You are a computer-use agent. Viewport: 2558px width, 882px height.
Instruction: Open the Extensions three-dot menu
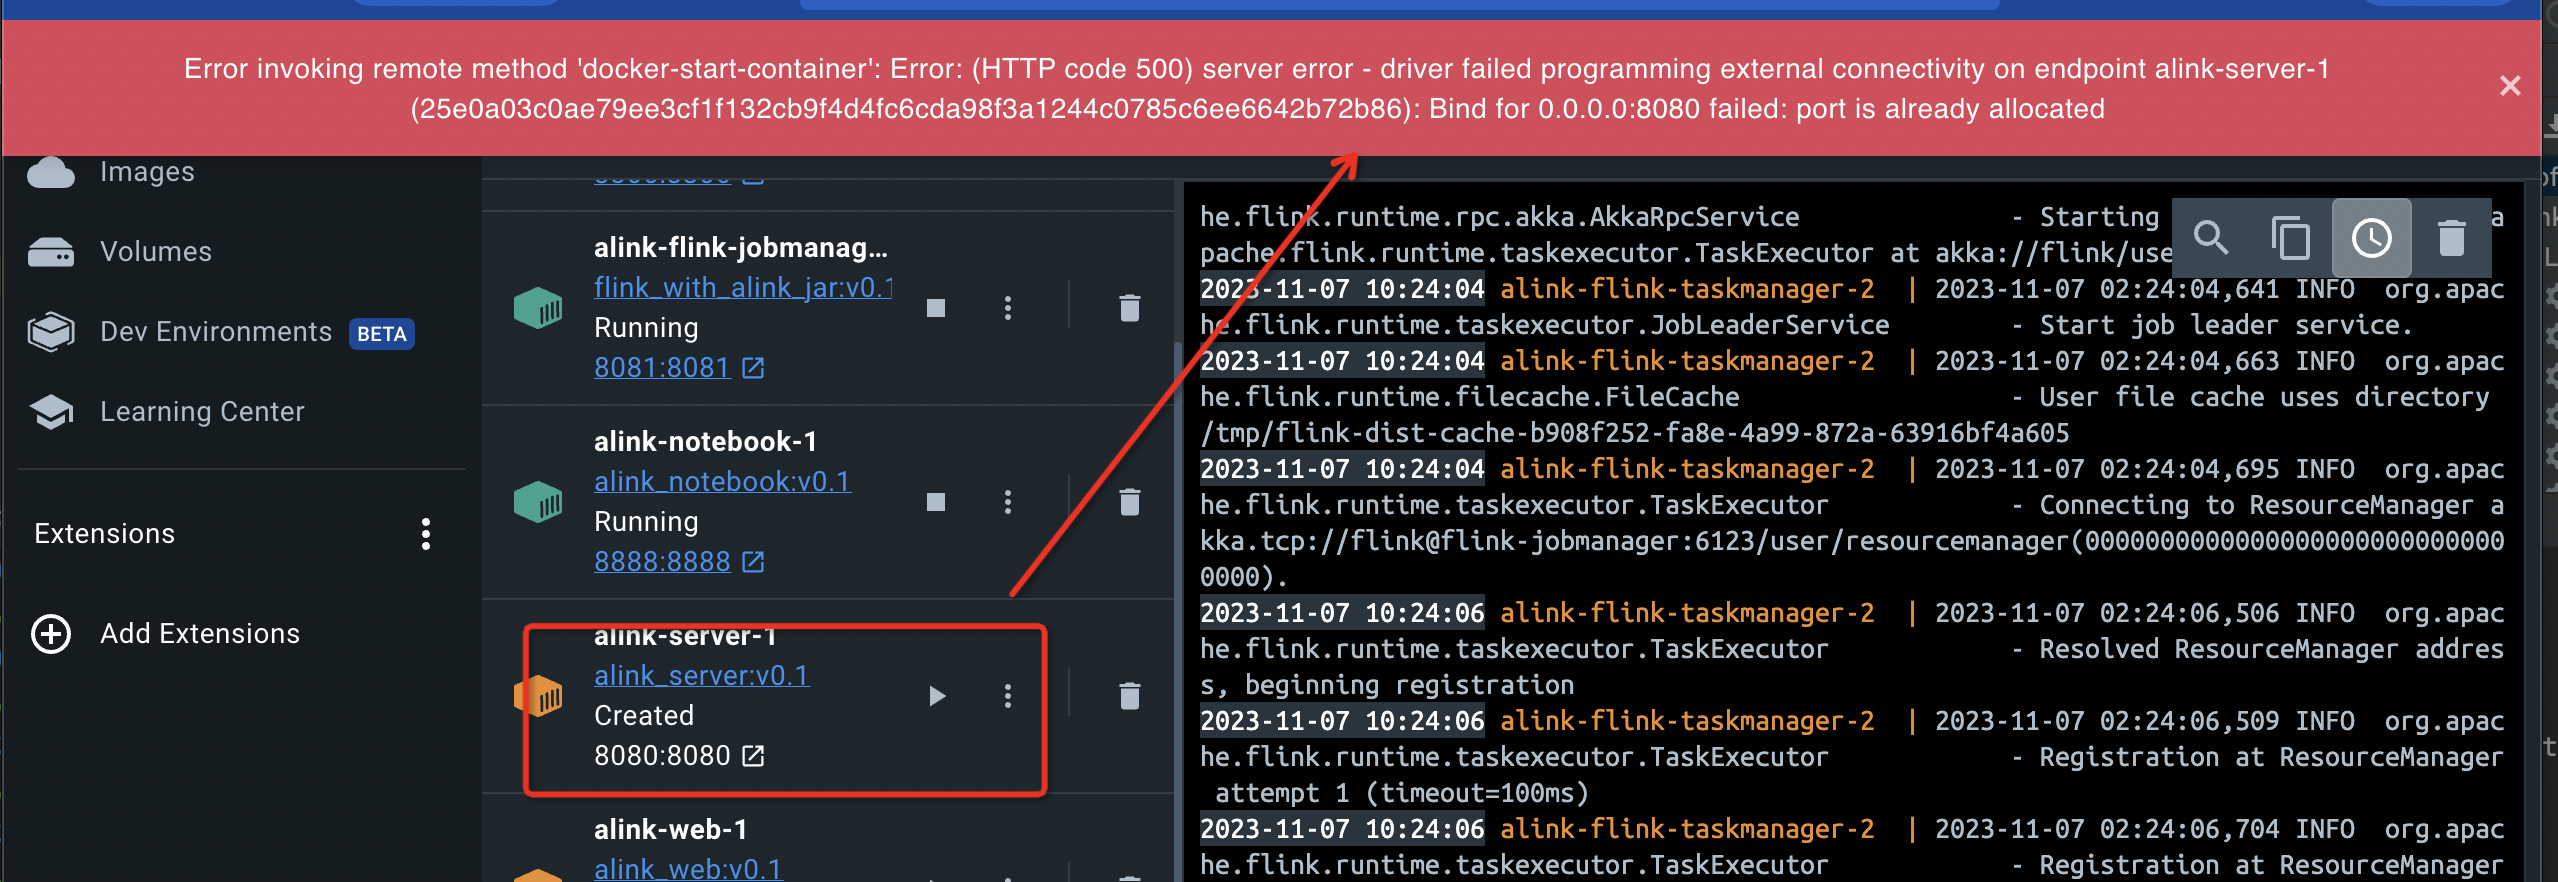(426, 534)
